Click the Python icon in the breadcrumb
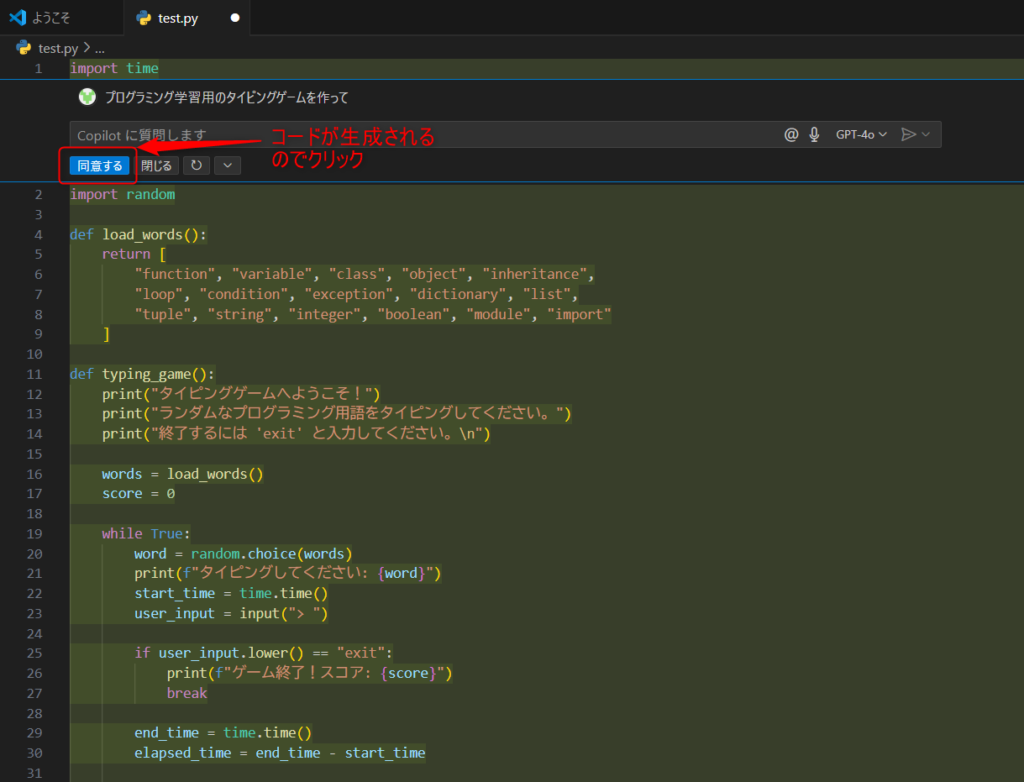Viewport: 1024px width, 782px height. coord(24,48)
